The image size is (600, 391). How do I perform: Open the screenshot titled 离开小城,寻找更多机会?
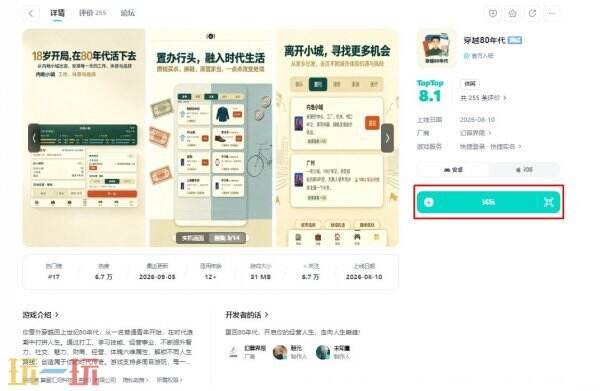(338, 138)
